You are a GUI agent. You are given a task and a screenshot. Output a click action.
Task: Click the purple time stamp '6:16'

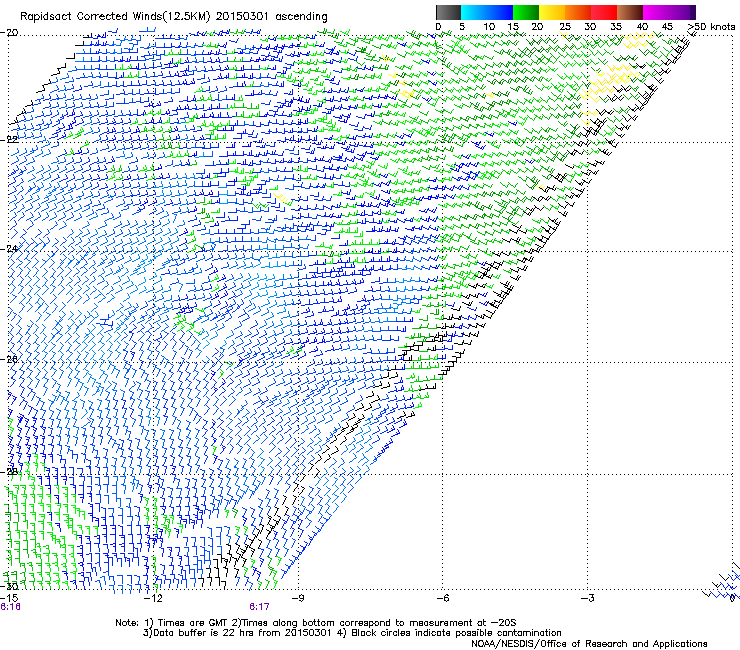10,607
